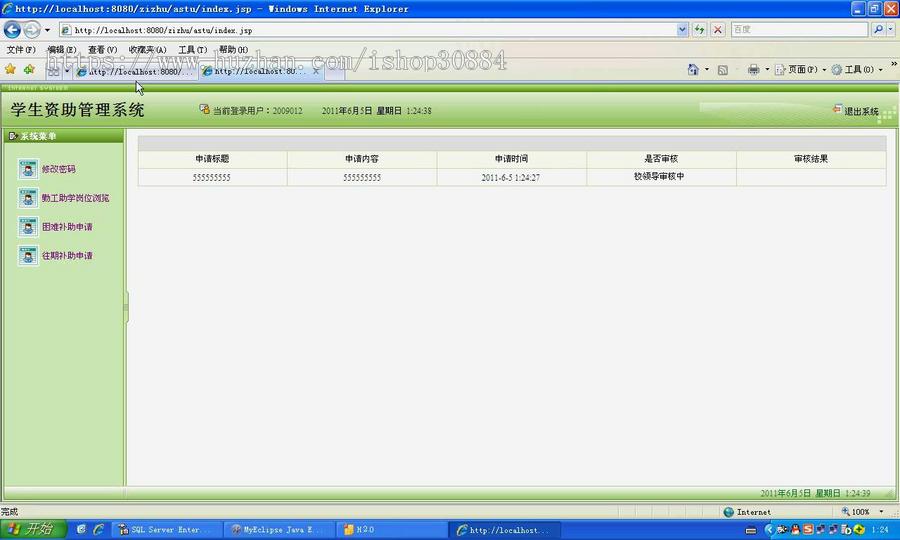This screenshot has height=540, width=900.
Task: Click the 勤工助学岗位浏览 sidebar icon
Action: click(28, 198)
